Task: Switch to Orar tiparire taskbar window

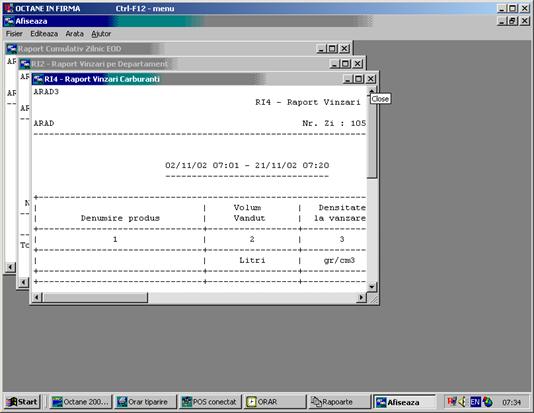Action: tap(145, 402)
